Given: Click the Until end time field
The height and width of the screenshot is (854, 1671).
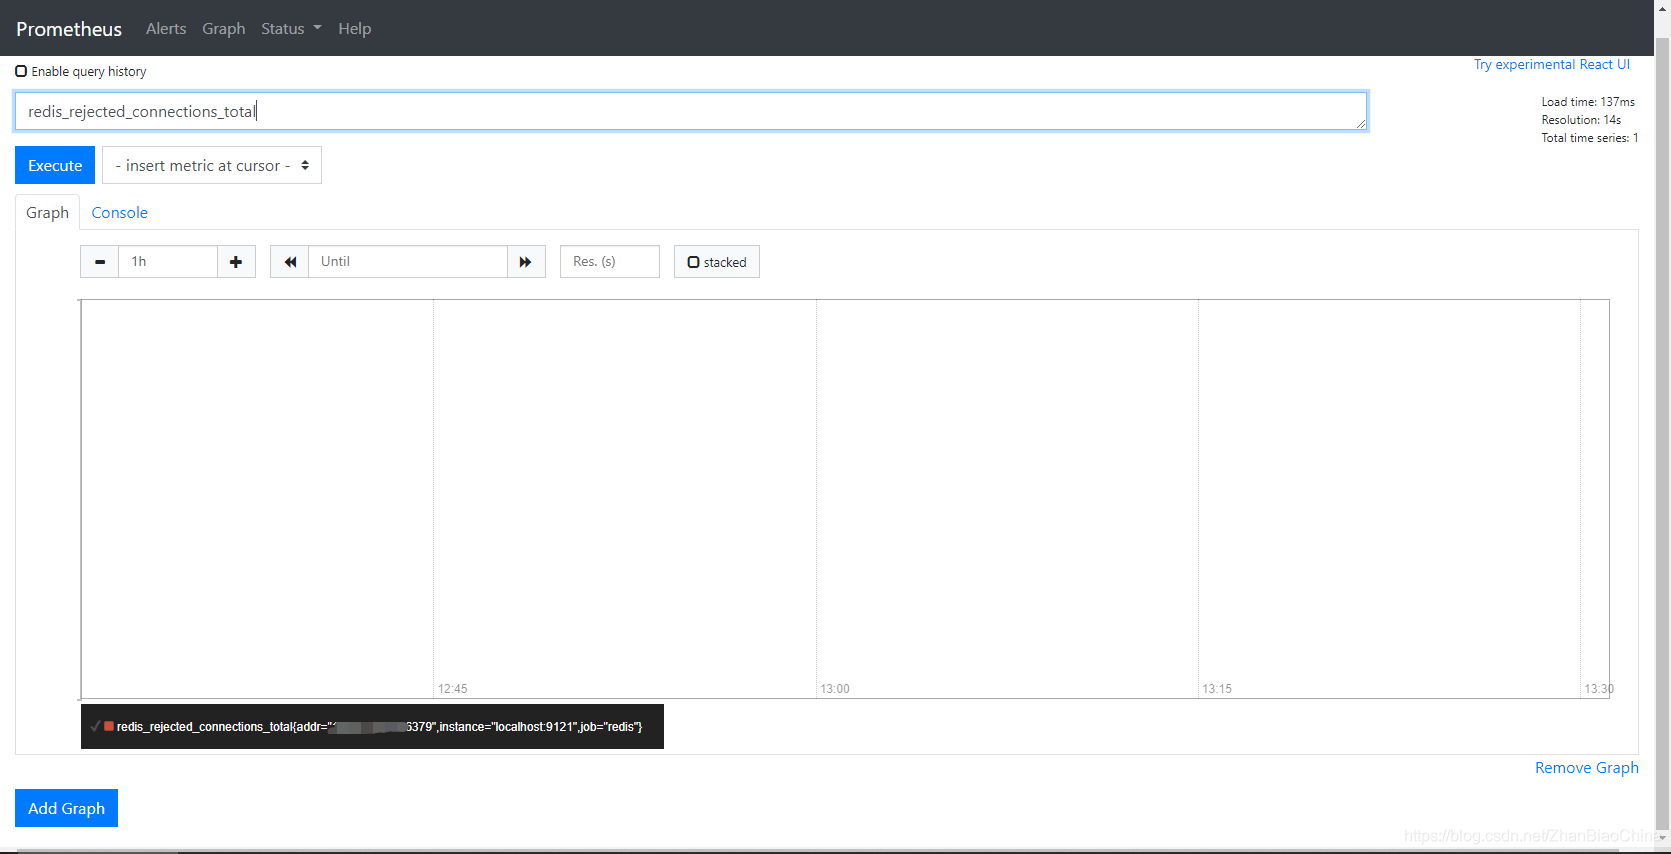Looking at the screenshot, I should [408, 262].
